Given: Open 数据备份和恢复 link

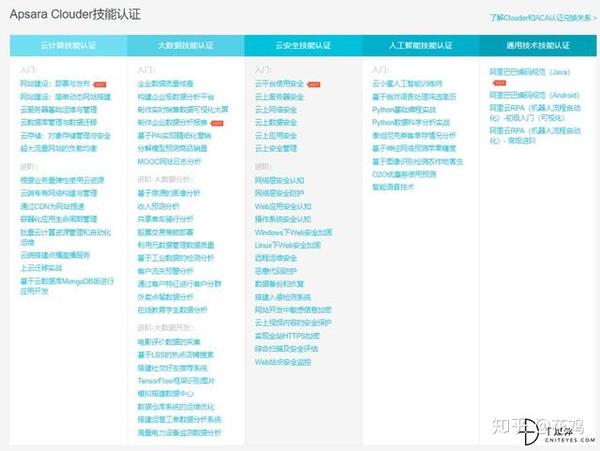Looking at the screenshot, I should pyautogui.click(x=279, y=284).
